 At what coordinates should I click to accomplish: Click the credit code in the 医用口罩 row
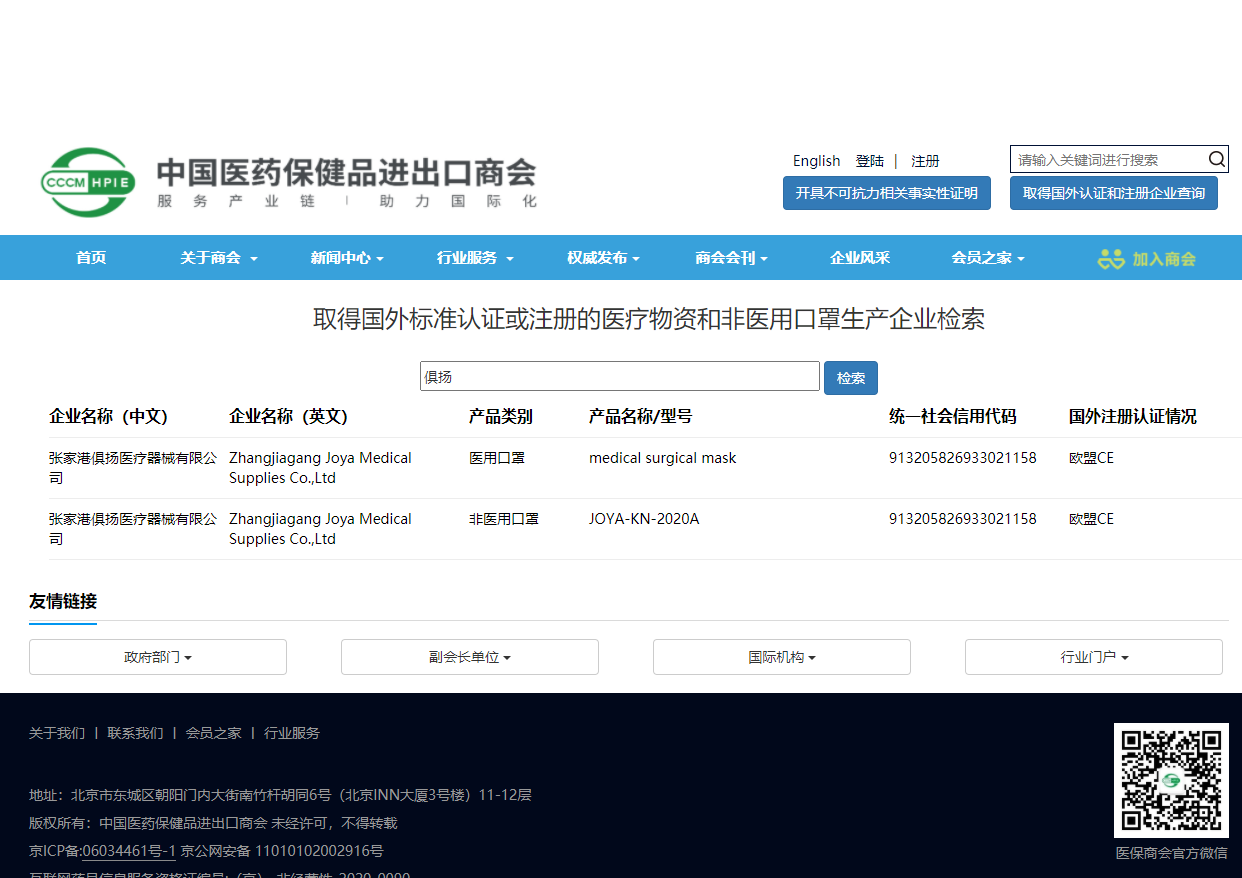point(963,458)
